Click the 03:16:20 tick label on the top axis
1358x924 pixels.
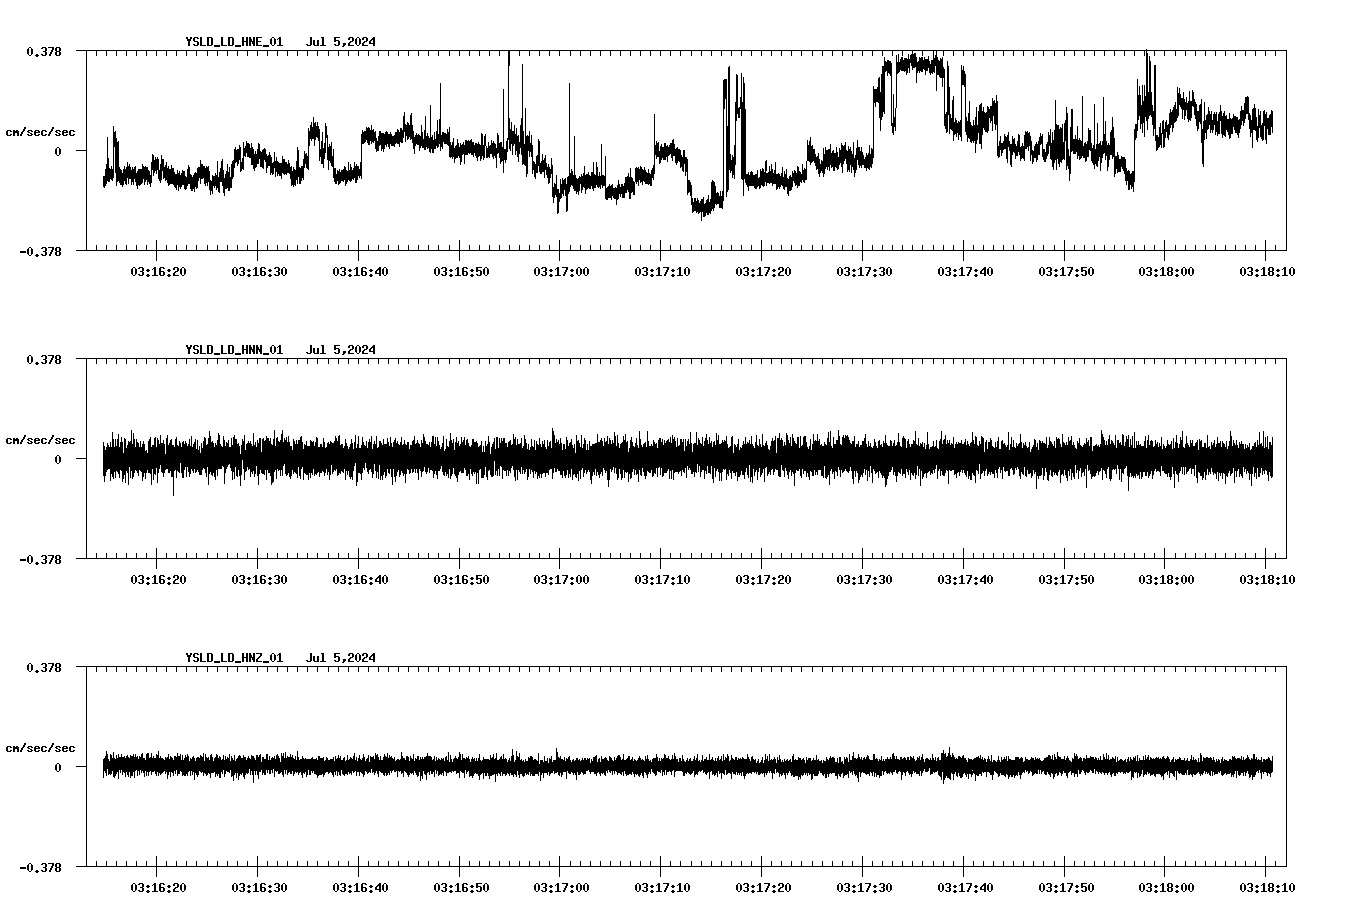[159, 269]
